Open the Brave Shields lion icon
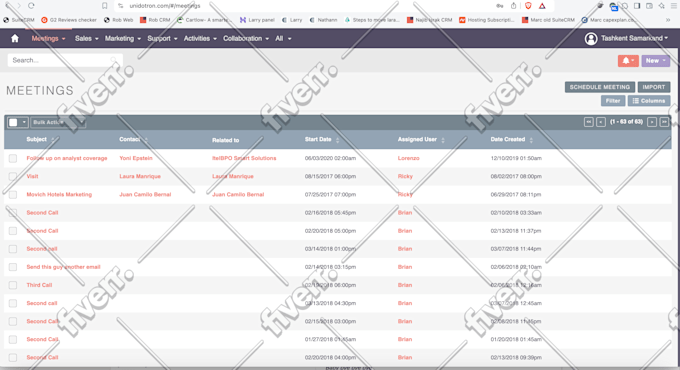 528,6
